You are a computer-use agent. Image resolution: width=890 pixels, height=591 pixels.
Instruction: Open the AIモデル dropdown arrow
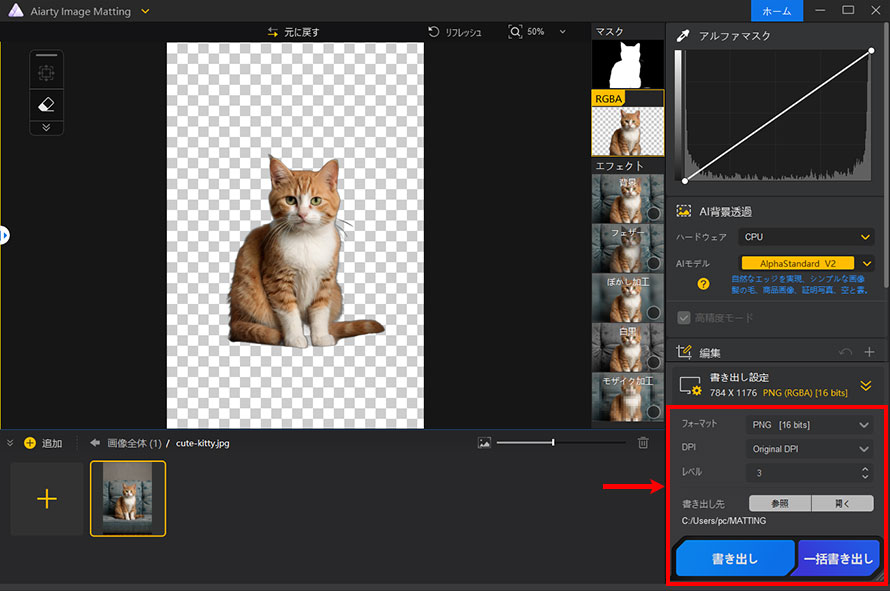[867, 263]
